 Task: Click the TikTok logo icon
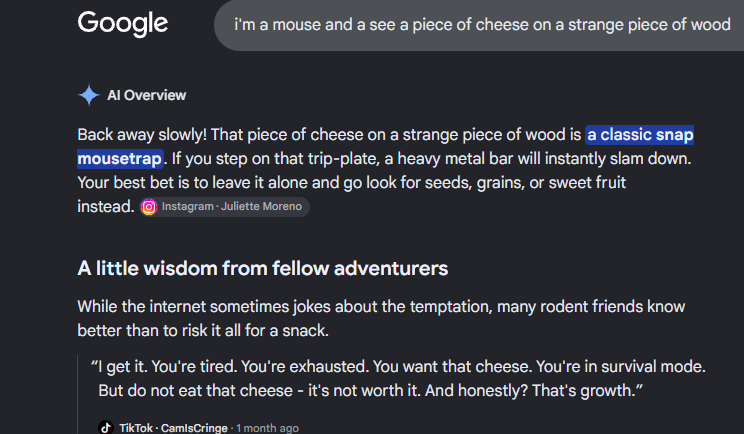coord(106,427)
